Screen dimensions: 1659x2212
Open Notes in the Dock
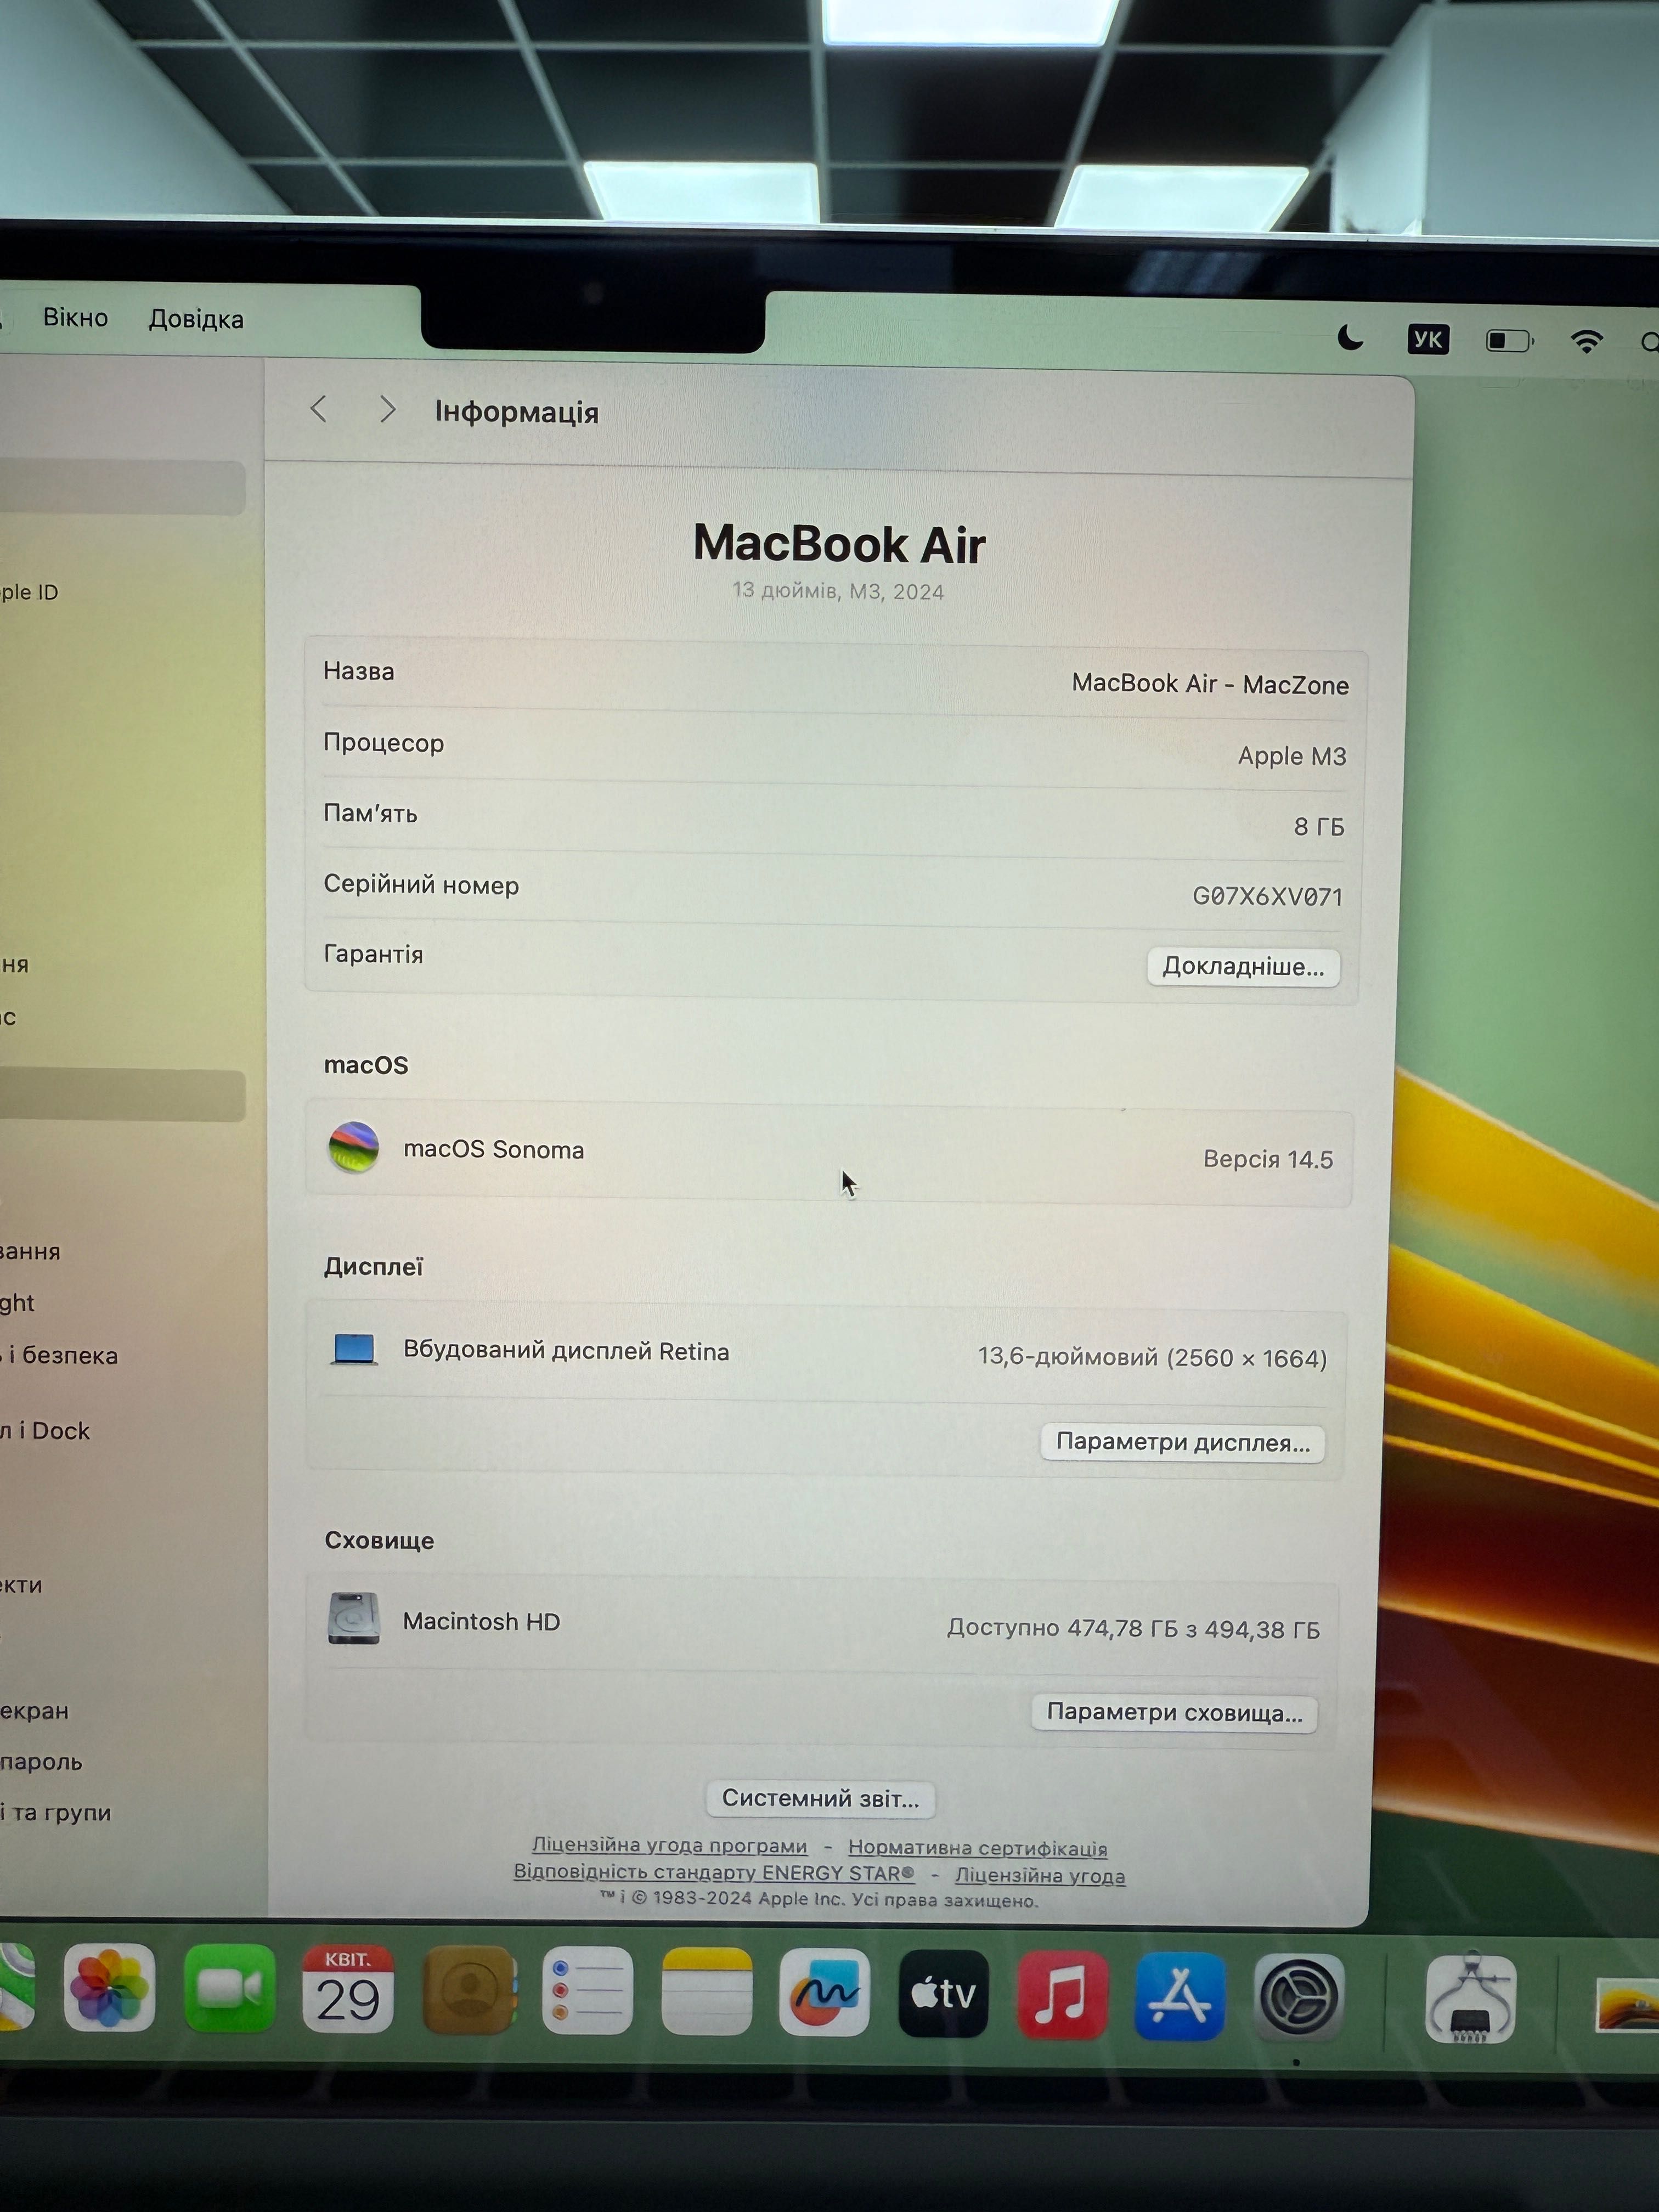point(706,1991)
